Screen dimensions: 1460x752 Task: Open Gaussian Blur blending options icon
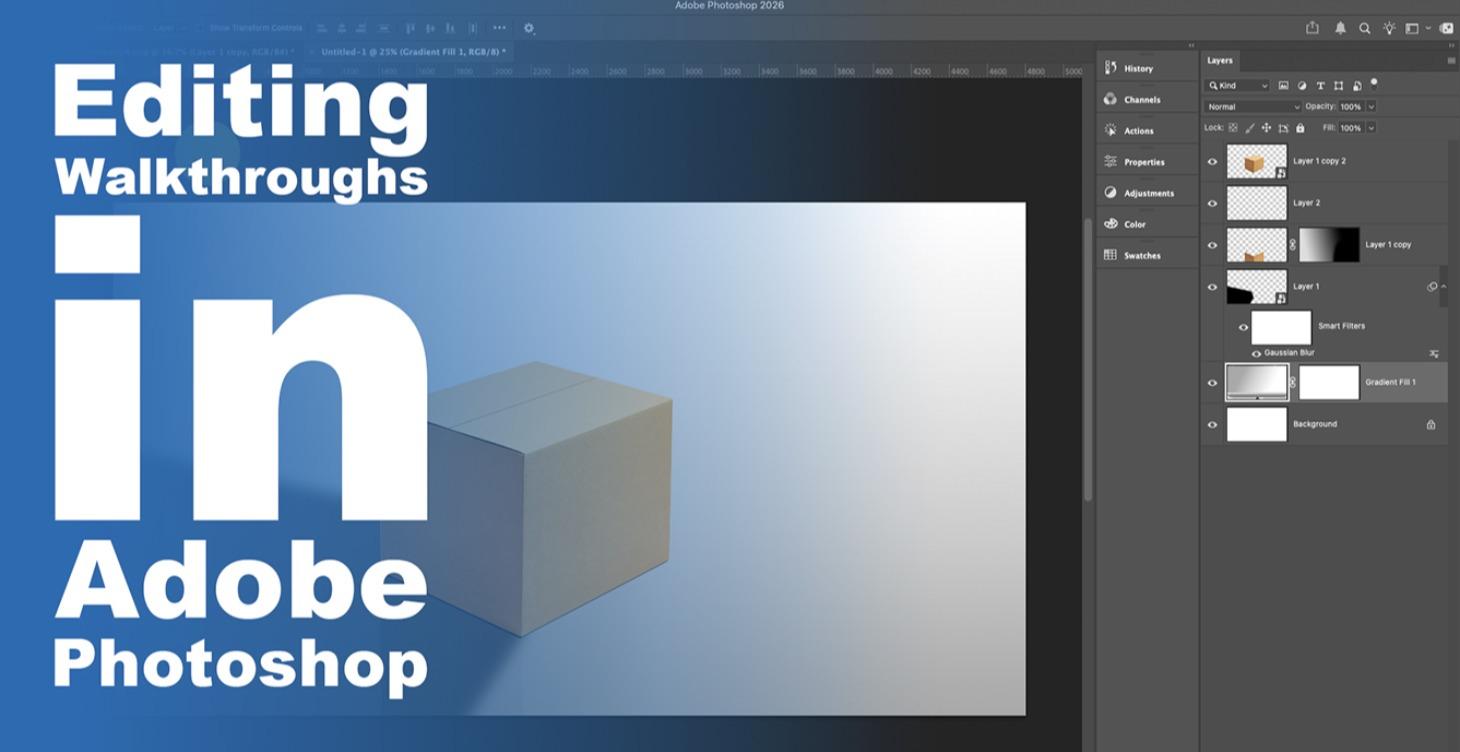[x=1433, y=354]
